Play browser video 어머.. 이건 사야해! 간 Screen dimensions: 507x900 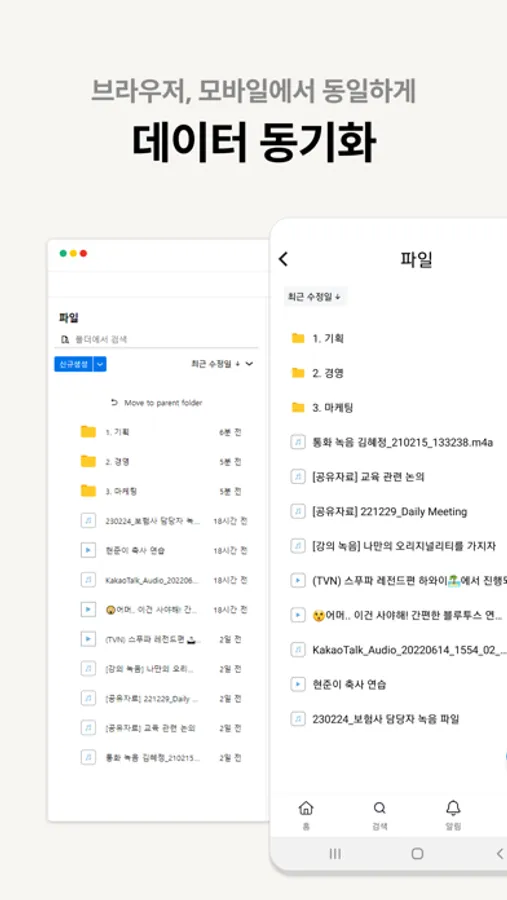click(x=162, y=610)
